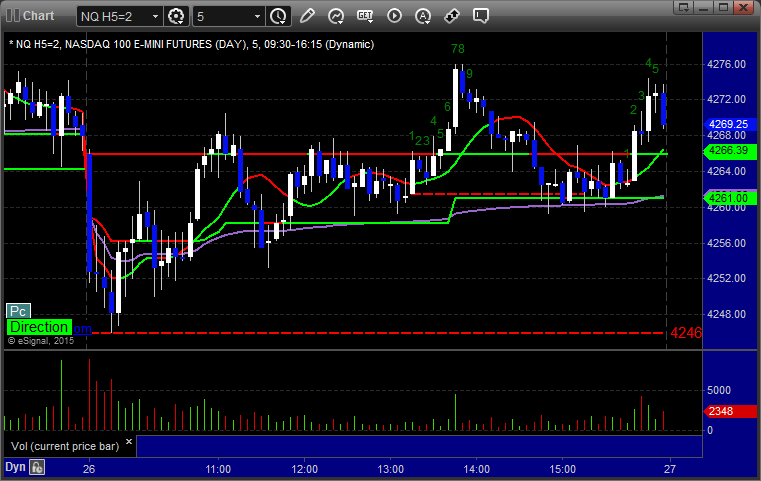The height and width of the screenshot is (481, 761).
Task: Minimize the Chart window
Action: point(704,7)
